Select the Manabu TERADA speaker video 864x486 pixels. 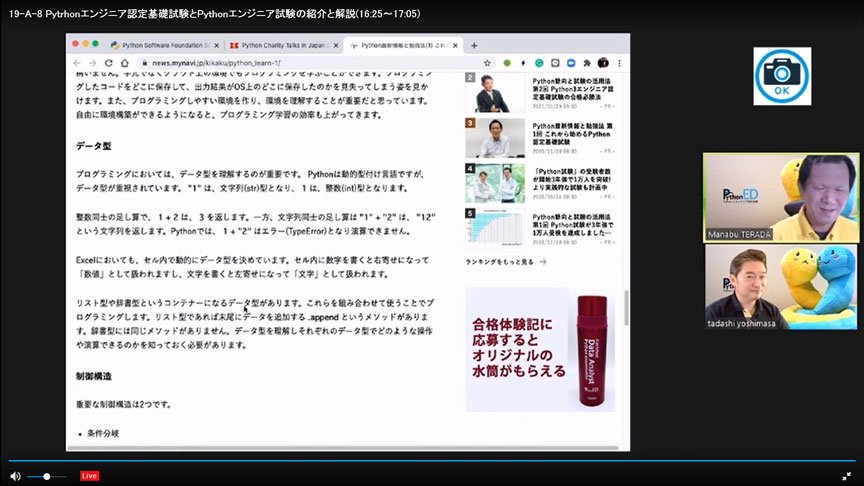coord(781,198)
